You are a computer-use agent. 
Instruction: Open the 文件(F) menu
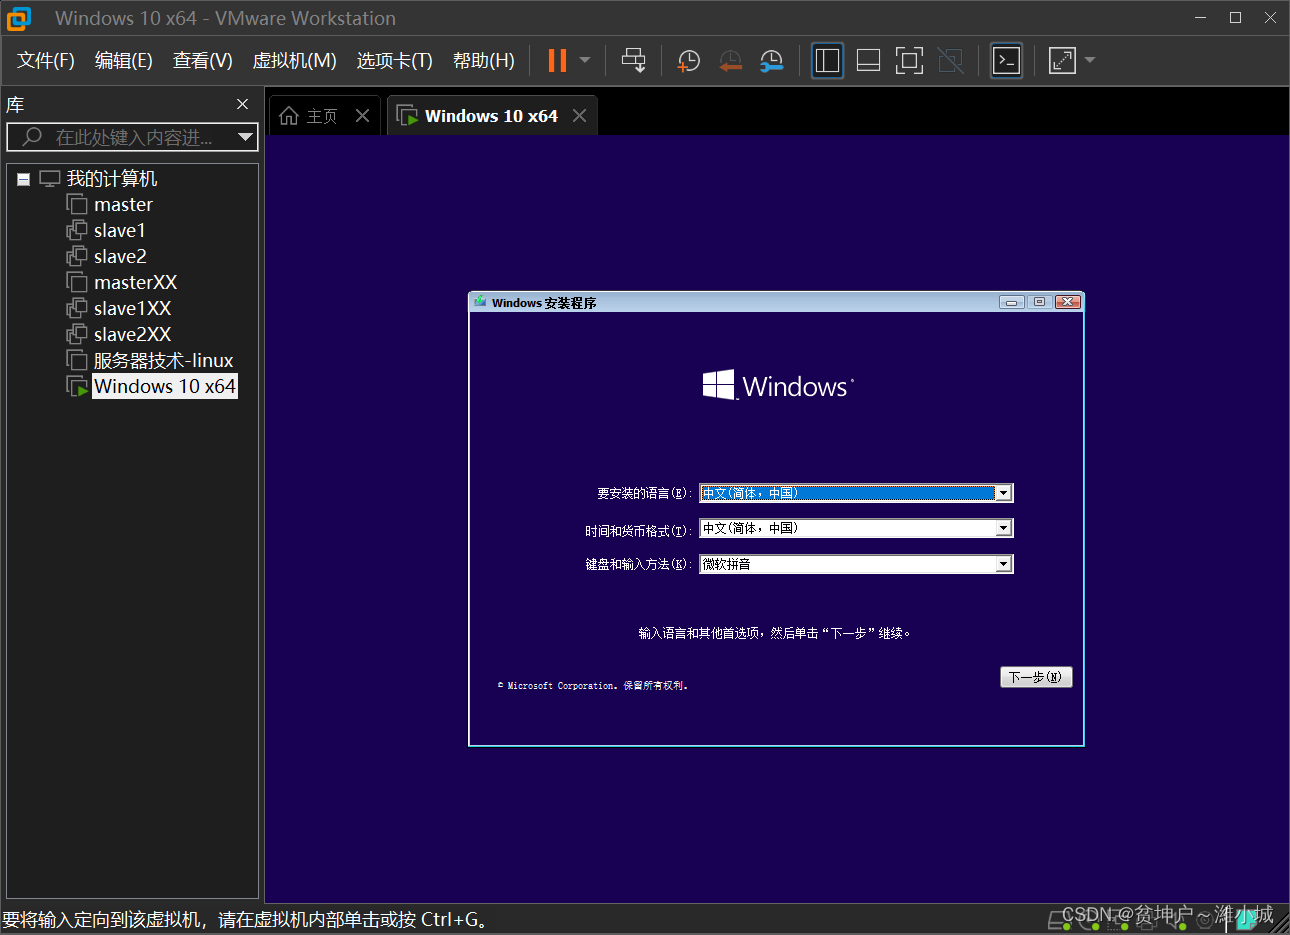[46, 61]
